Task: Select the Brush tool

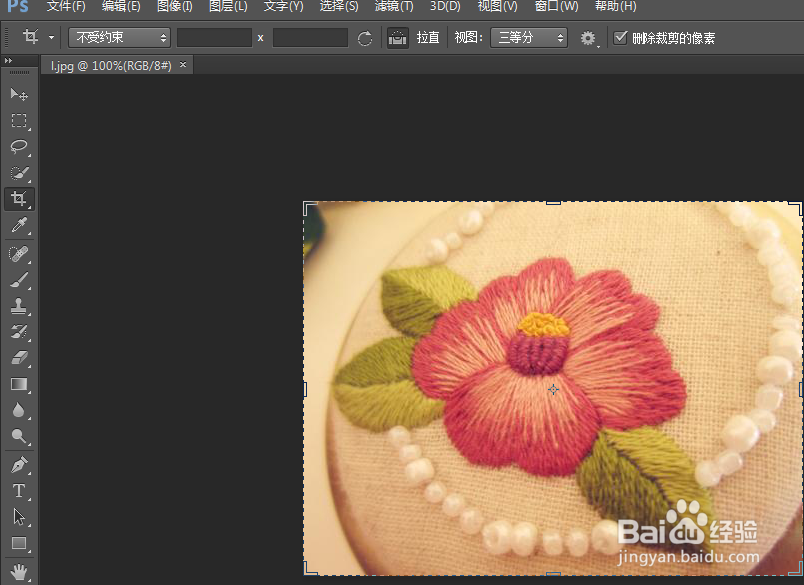Action: coord(19,280)
